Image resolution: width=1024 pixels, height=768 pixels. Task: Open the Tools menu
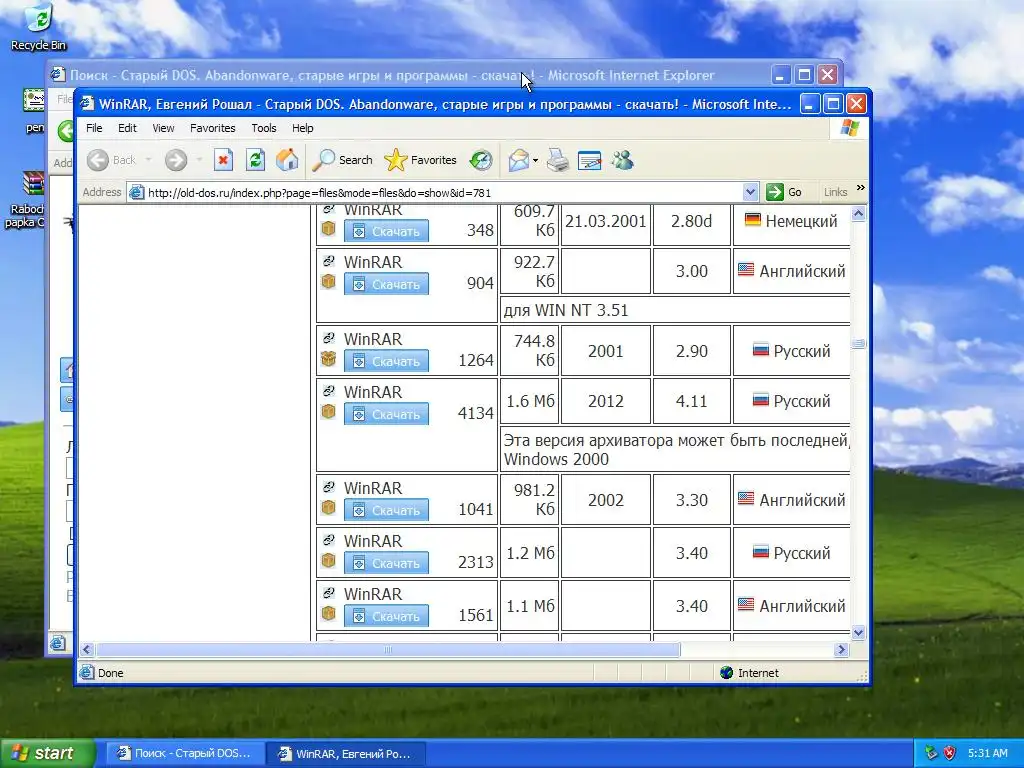(x=264, y=128)
